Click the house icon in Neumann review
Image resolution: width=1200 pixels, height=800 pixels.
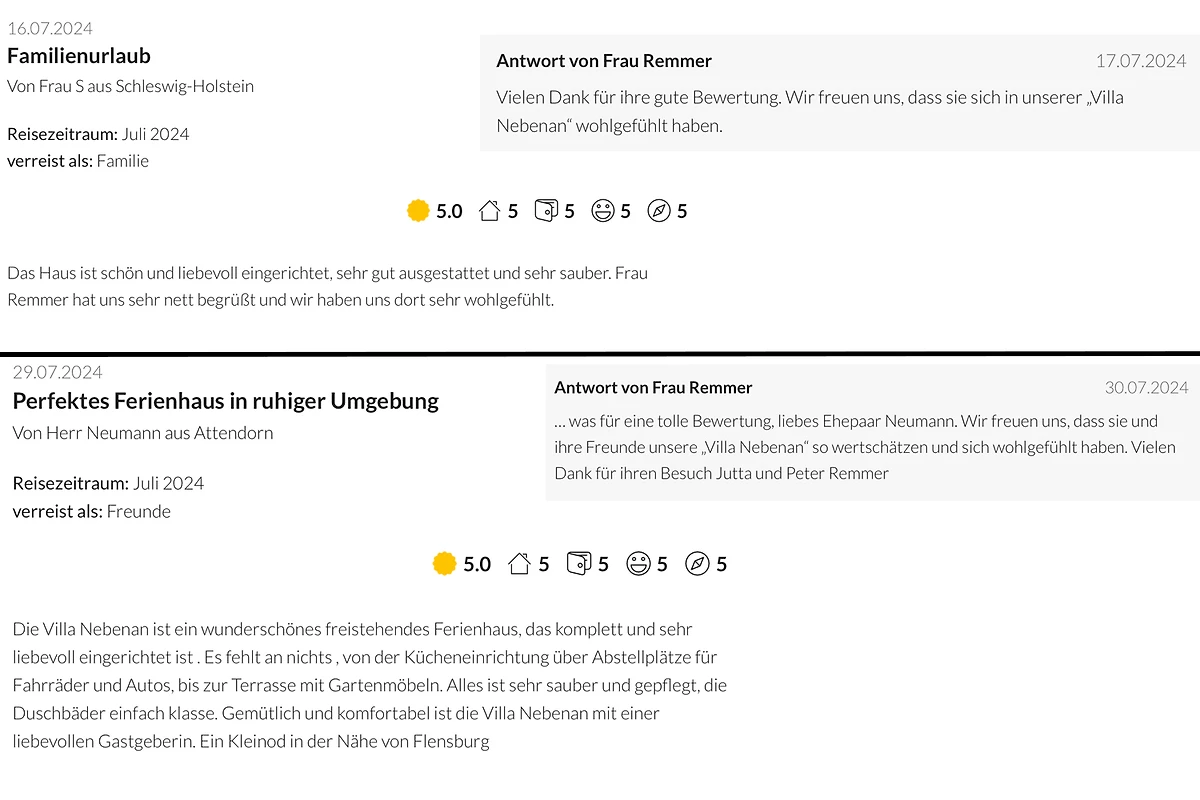pyautogui.click(x=519, y=564)
